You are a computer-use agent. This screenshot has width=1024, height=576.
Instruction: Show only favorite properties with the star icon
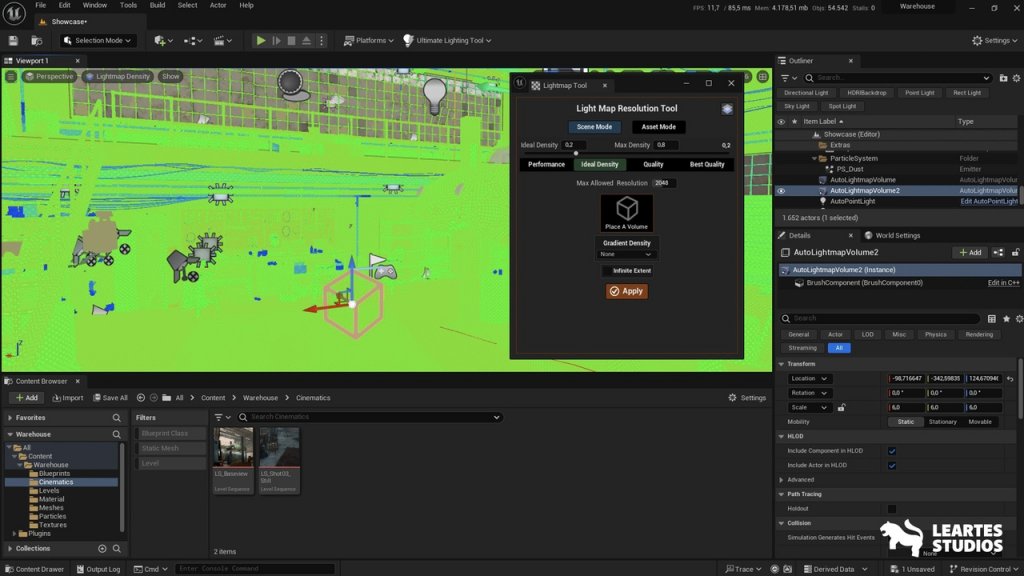coord(1006,319)
